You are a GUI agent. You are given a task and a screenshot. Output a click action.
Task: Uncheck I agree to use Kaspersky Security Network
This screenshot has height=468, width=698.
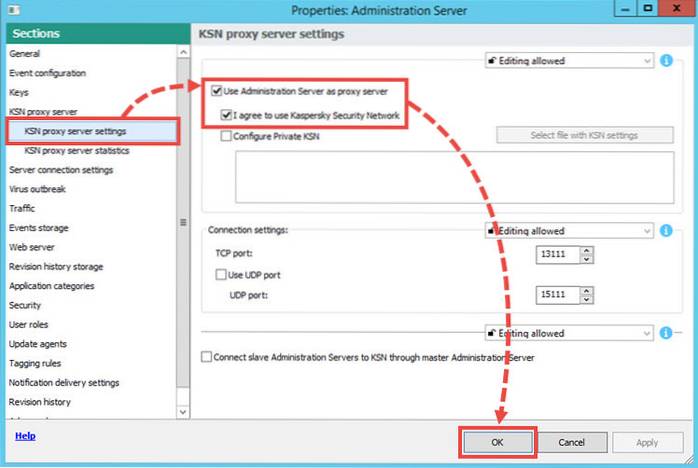click(226, 115)
